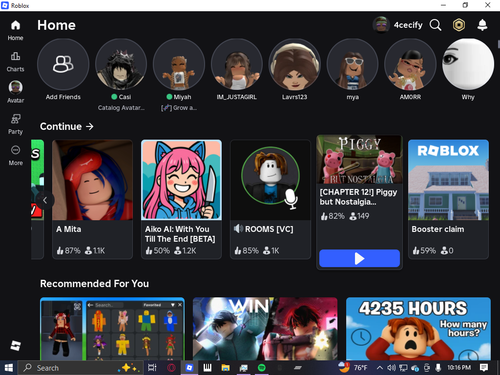Click the Home page title

(56, 25)
